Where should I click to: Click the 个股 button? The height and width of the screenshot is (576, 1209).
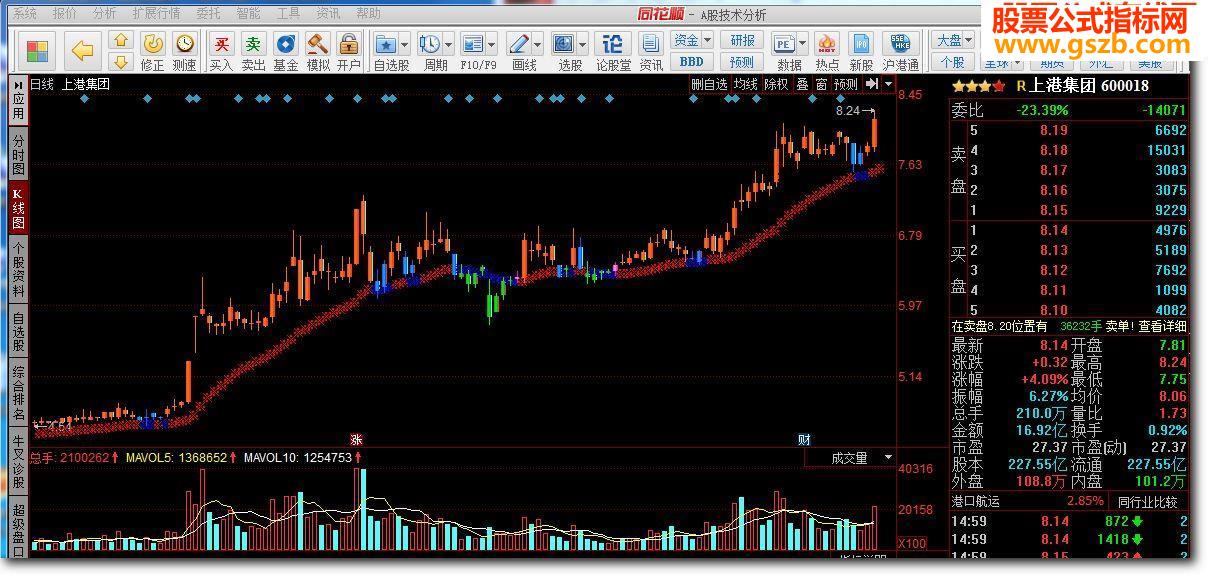pos(954,62)
